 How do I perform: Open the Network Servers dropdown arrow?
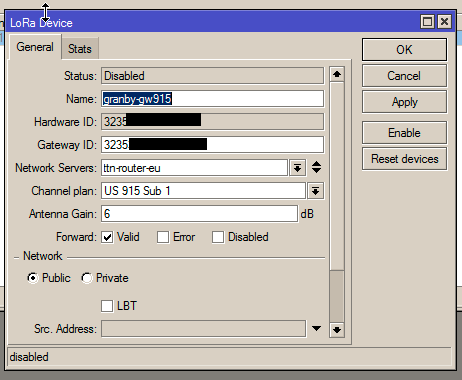click(298, 168)
